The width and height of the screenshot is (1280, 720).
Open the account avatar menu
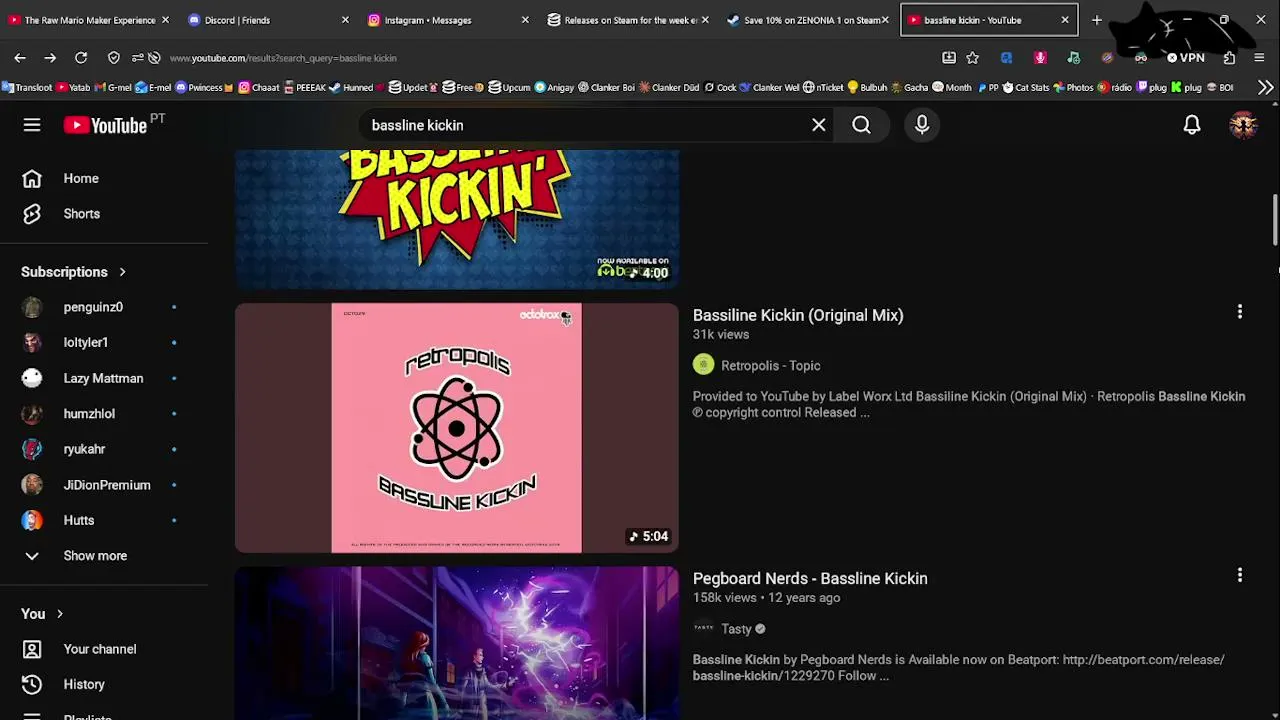click(1243, 125)
